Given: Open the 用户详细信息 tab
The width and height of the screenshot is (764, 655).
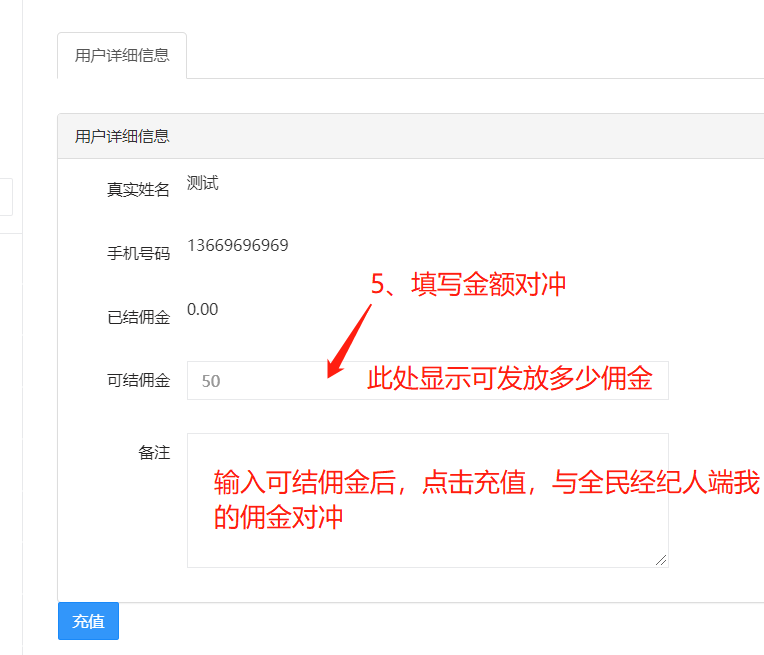Looking at the screenshot, I should [x=122, y=56].
